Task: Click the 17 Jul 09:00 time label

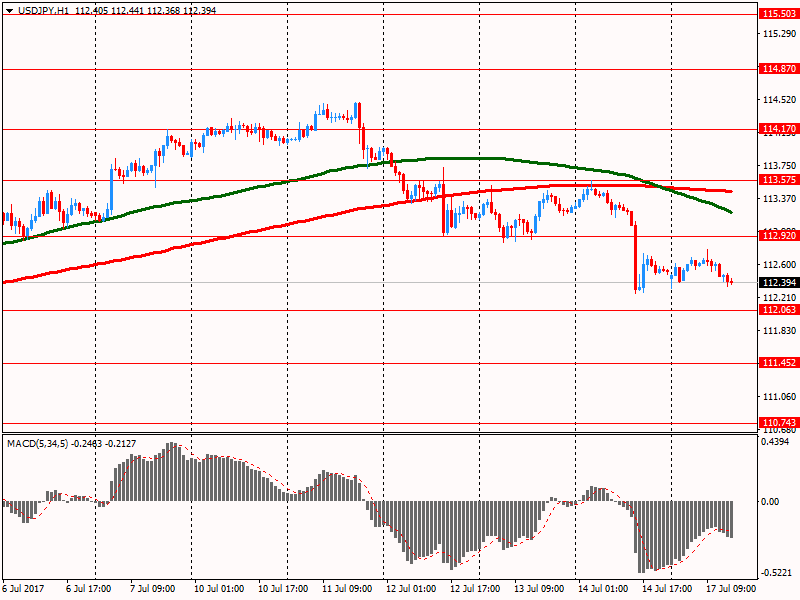Action: point(731,588)
